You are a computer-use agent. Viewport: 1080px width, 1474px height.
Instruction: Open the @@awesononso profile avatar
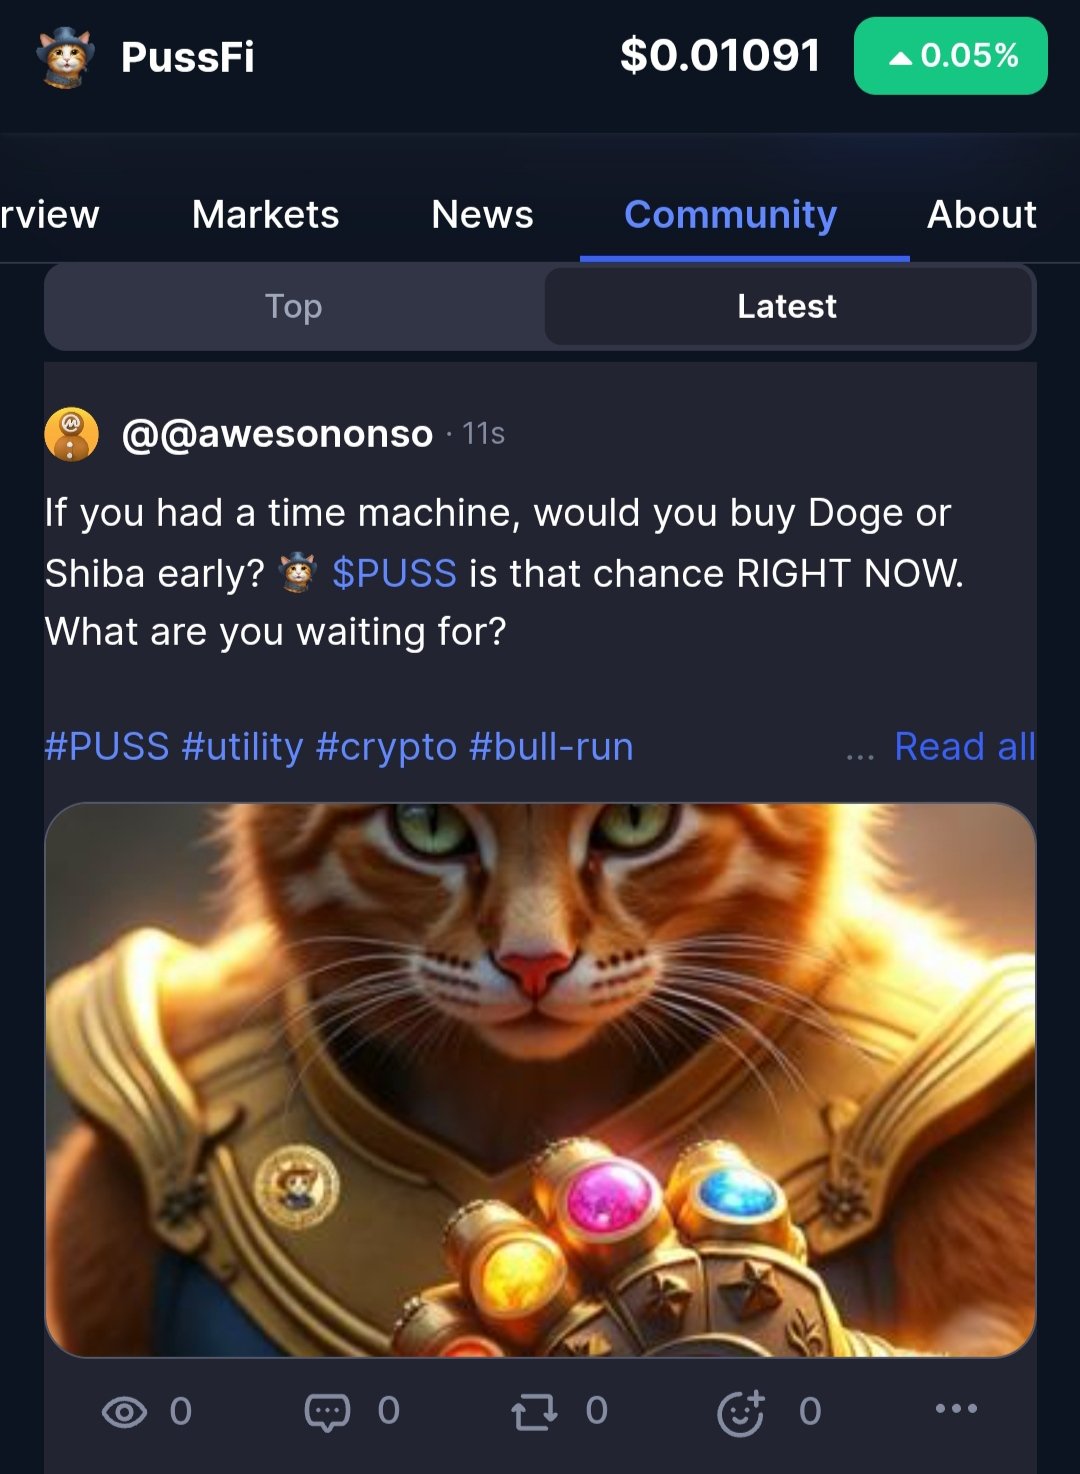click(72, 434)
